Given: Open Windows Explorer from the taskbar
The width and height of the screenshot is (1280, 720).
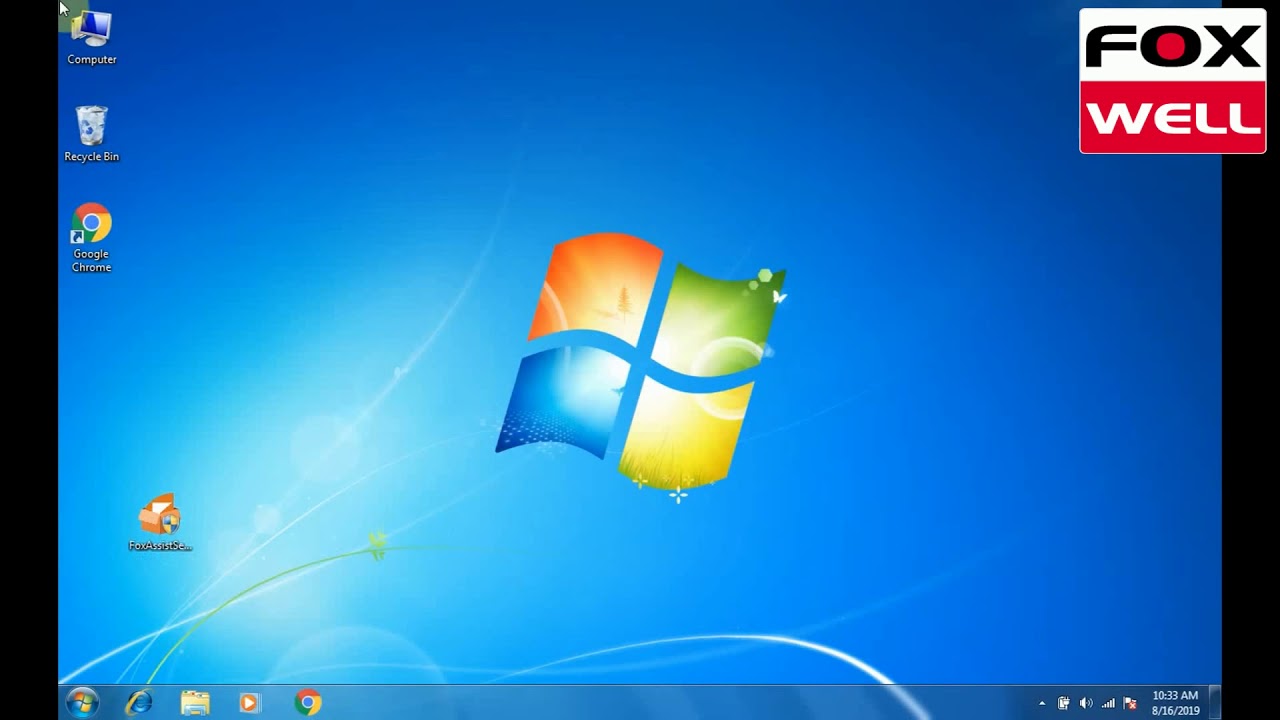Looking at the screenshot, I should click(195, 703).
